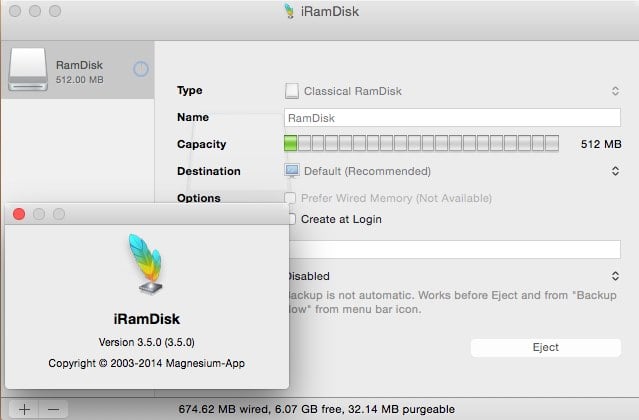Click the Version 3.5.0 (3.5.0) text
This screenshot has height=420, width=639.
point(147,342)
